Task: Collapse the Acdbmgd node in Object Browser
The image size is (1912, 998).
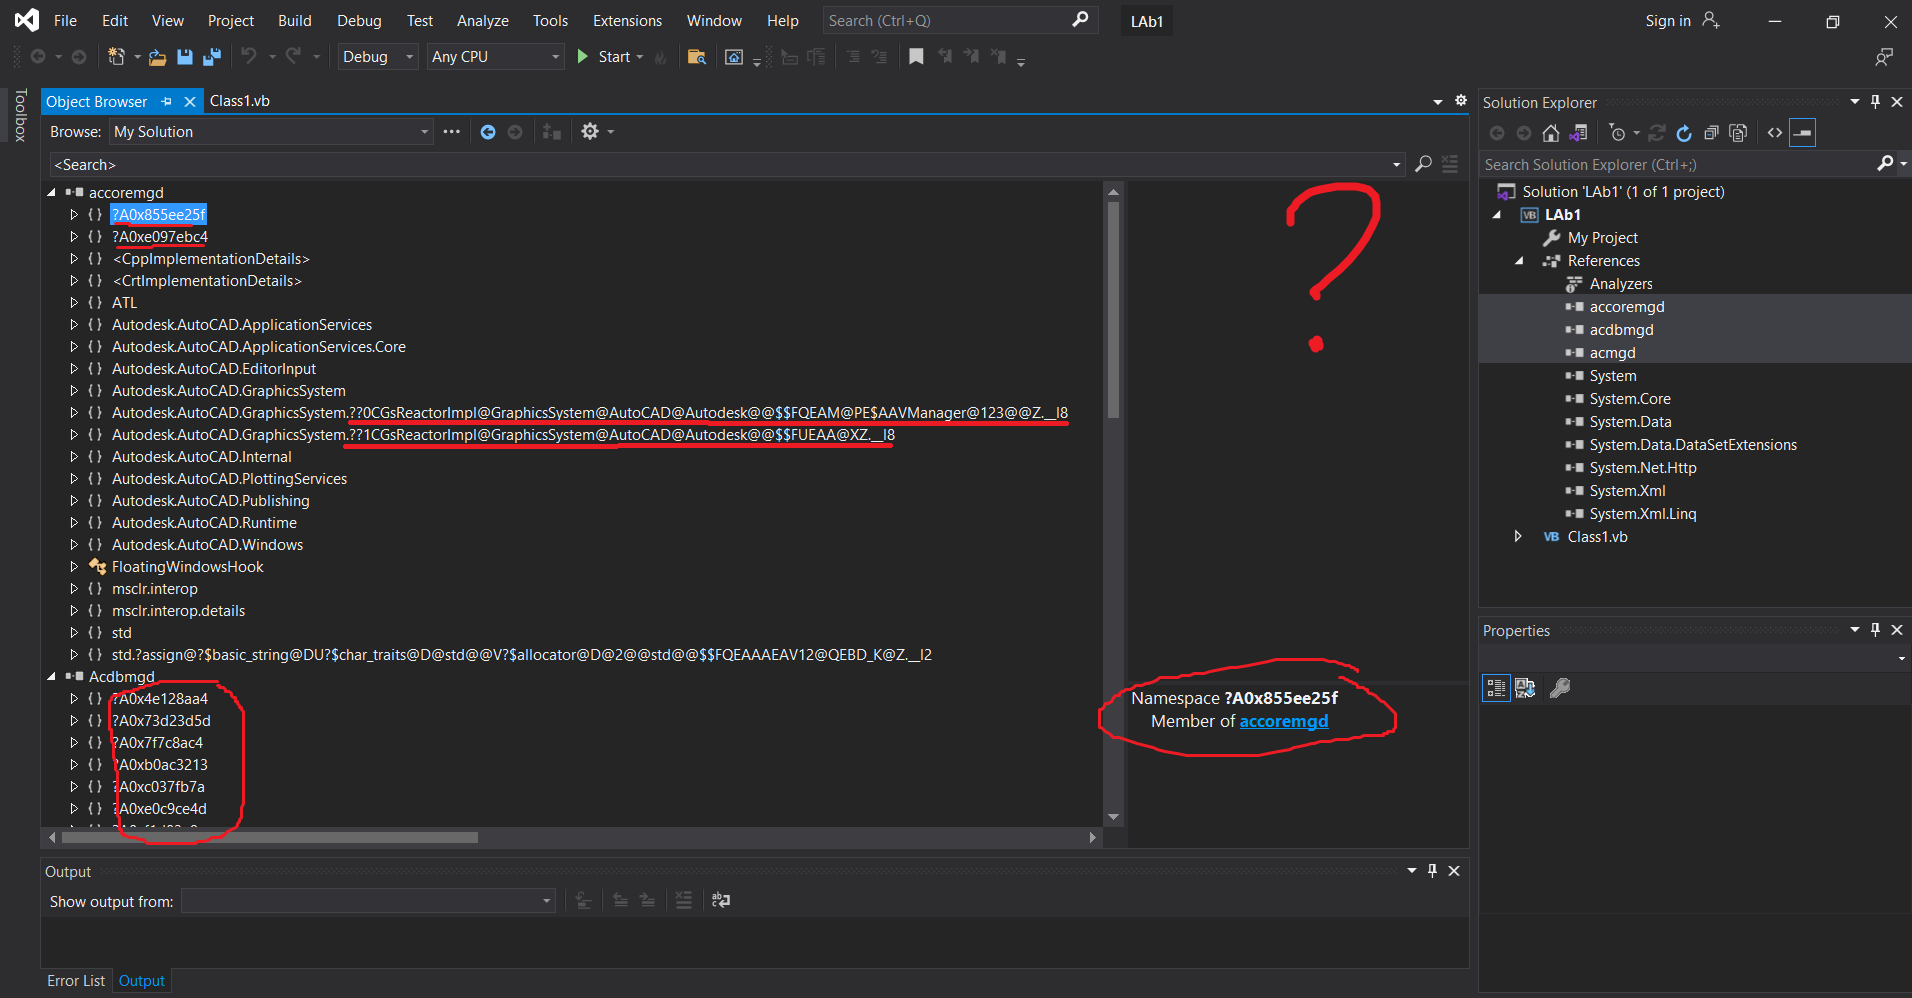Action: 52,677
